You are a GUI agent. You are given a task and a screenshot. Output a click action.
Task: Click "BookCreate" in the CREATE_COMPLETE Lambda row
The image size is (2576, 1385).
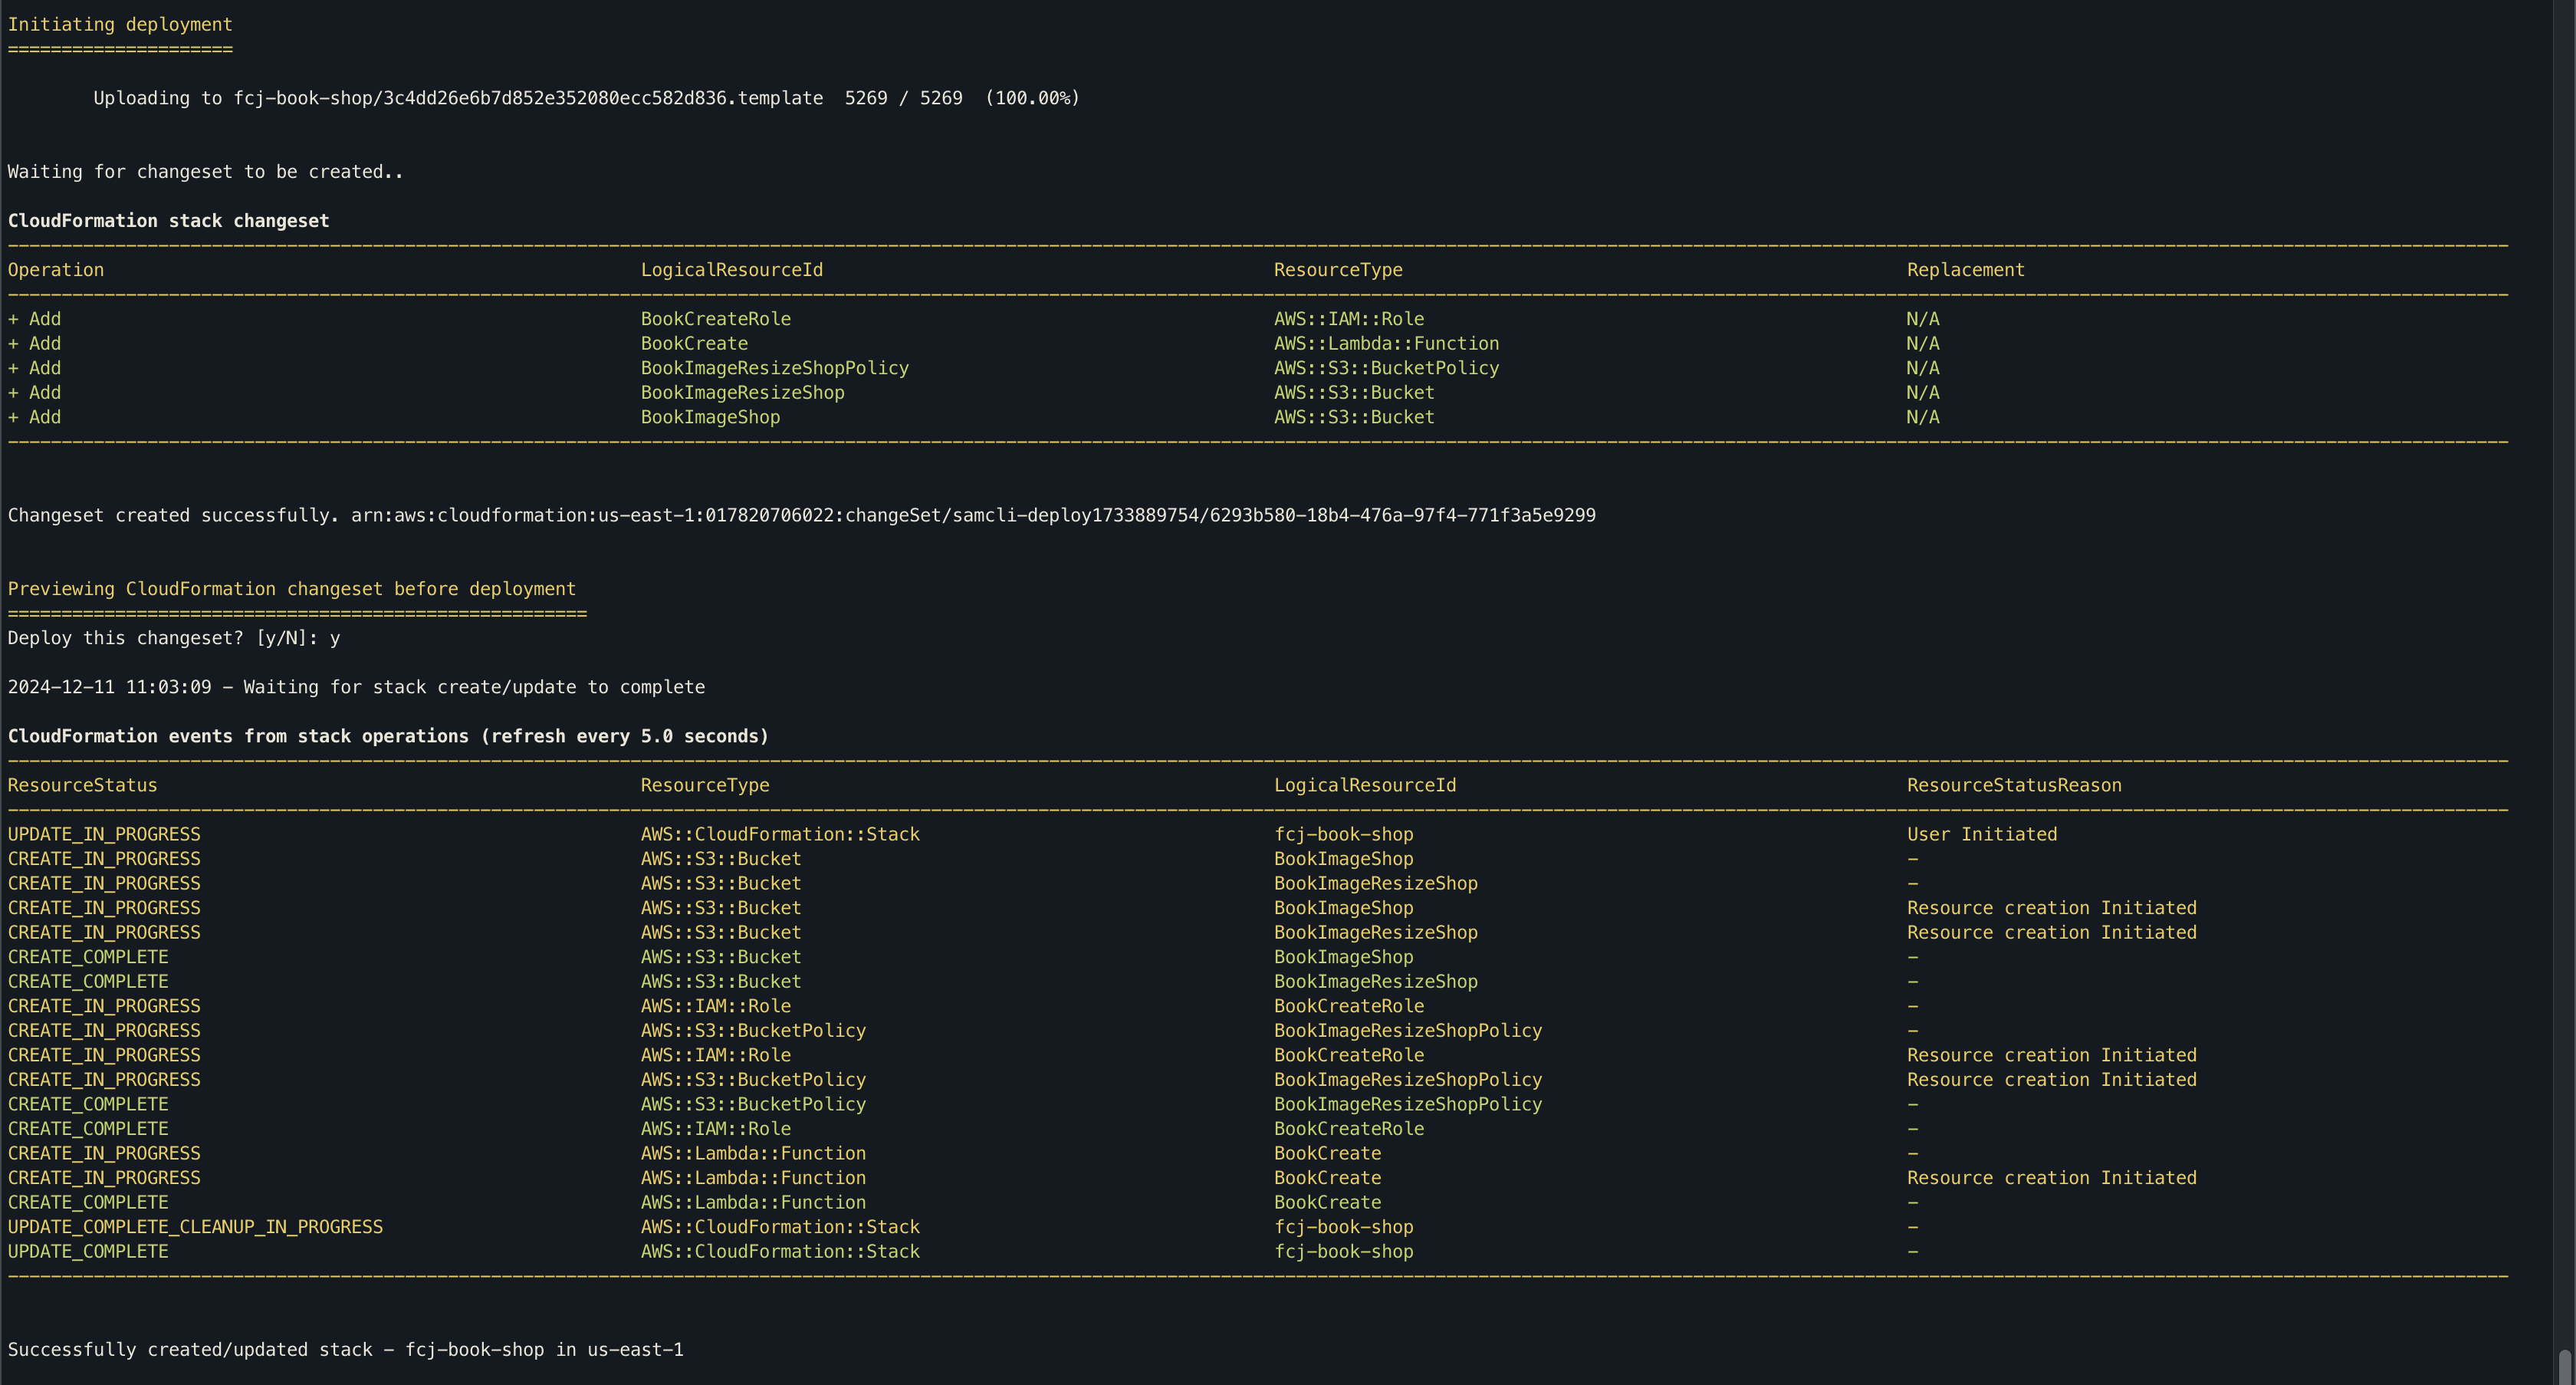pyautogui.click(x=1327, y=1202)
